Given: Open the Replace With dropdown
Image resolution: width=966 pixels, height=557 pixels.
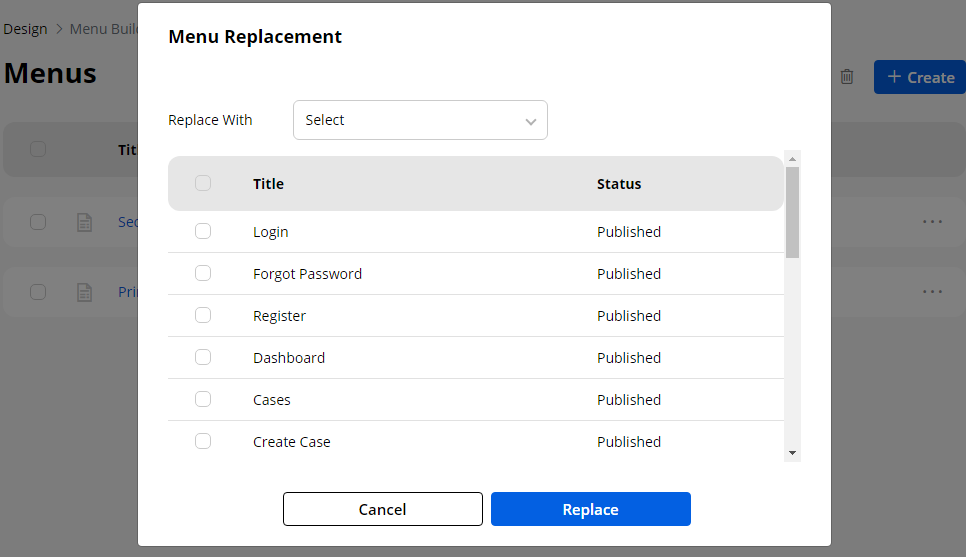Looking at the screenshot, I should tap(420, 120).
